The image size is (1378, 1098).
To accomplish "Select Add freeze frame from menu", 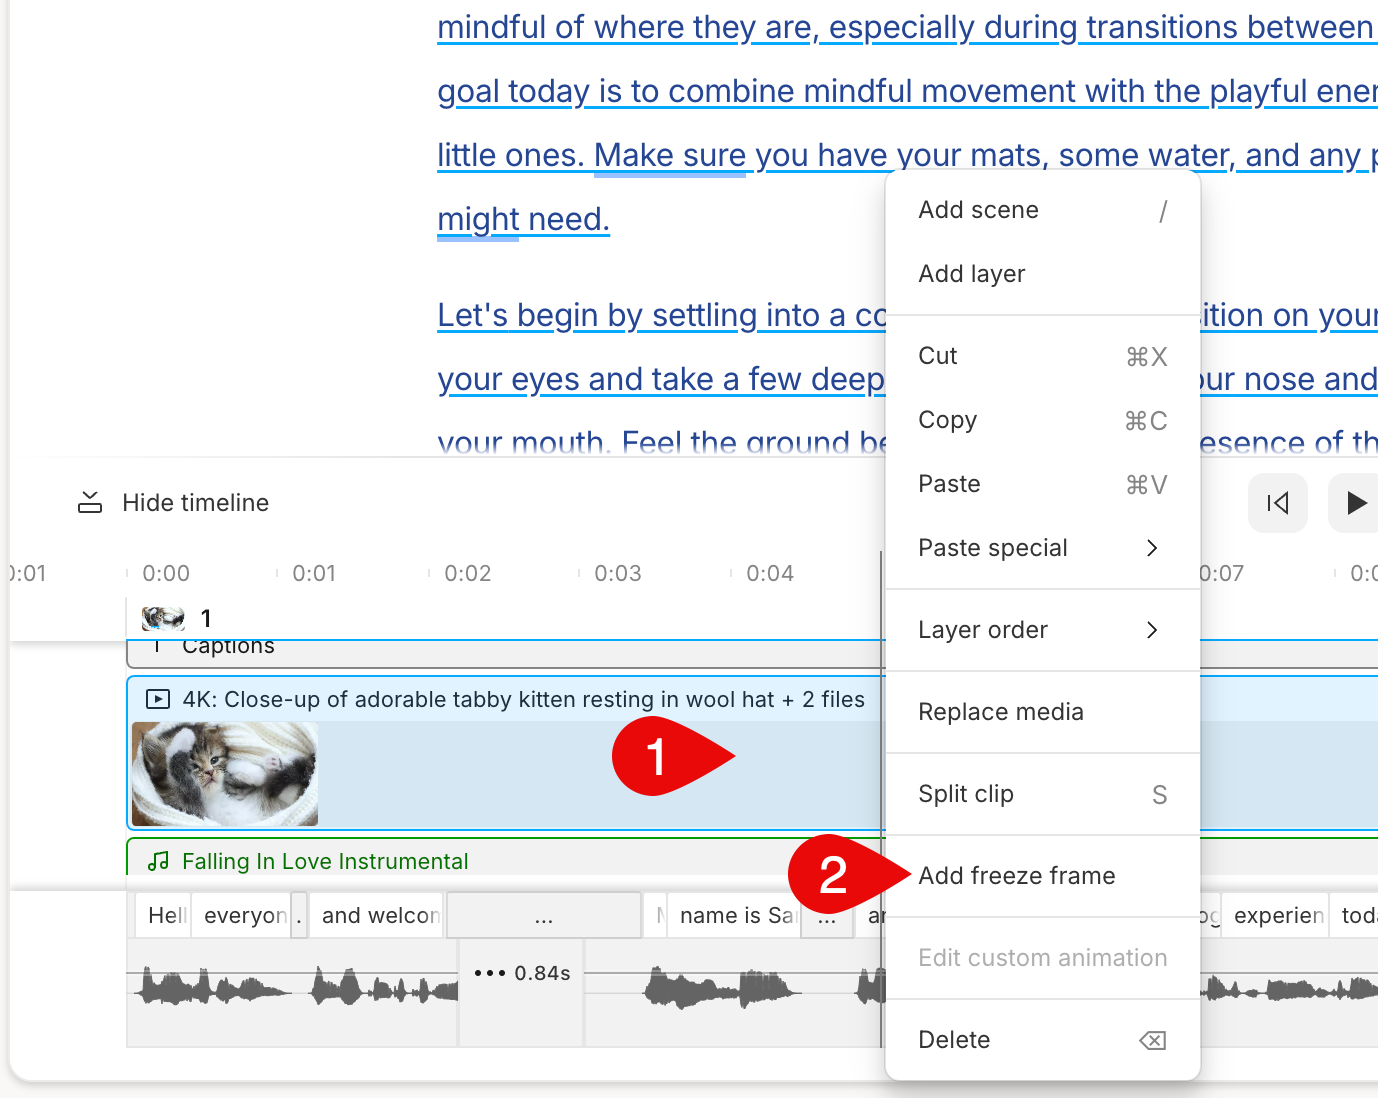I will coord(1016,876).
